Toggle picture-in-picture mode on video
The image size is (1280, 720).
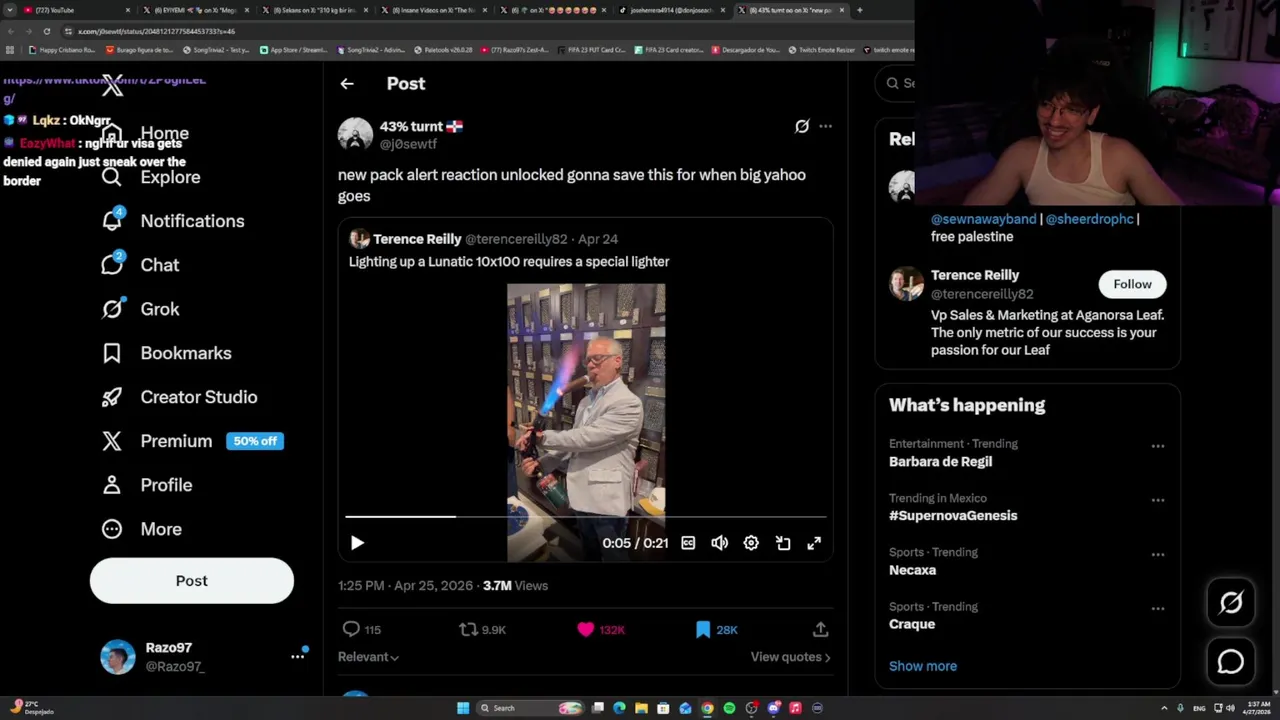click(x=783, y=543)
